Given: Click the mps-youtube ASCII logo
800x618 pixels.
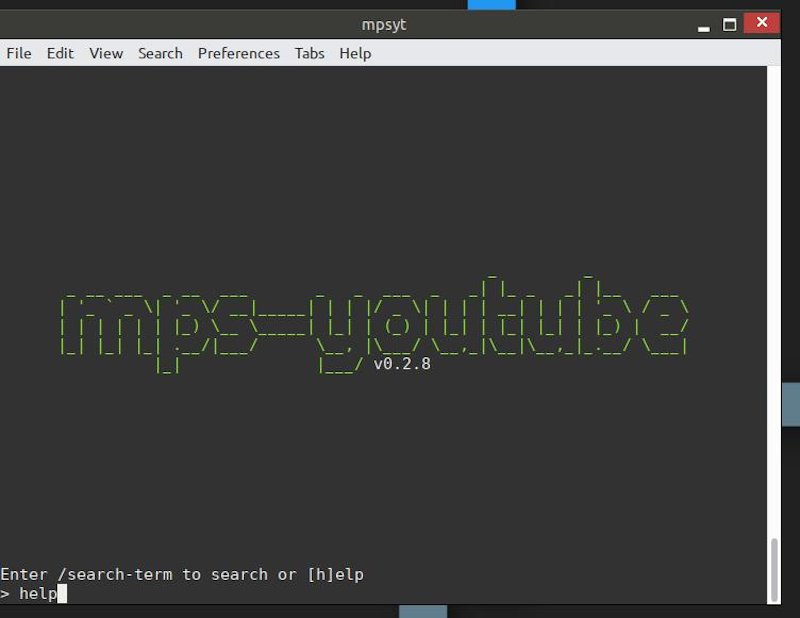Looking at the screenshot, I should click(375, 324).
